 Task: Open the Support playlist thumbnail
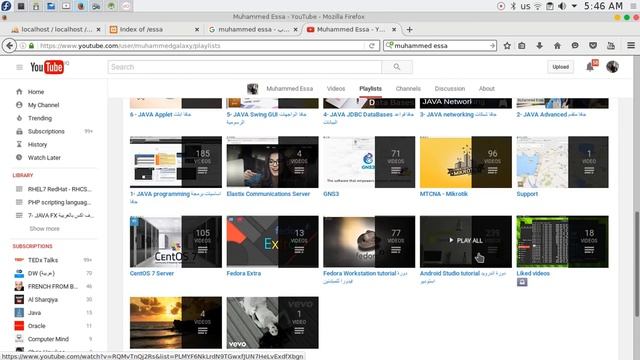(562, 162)
